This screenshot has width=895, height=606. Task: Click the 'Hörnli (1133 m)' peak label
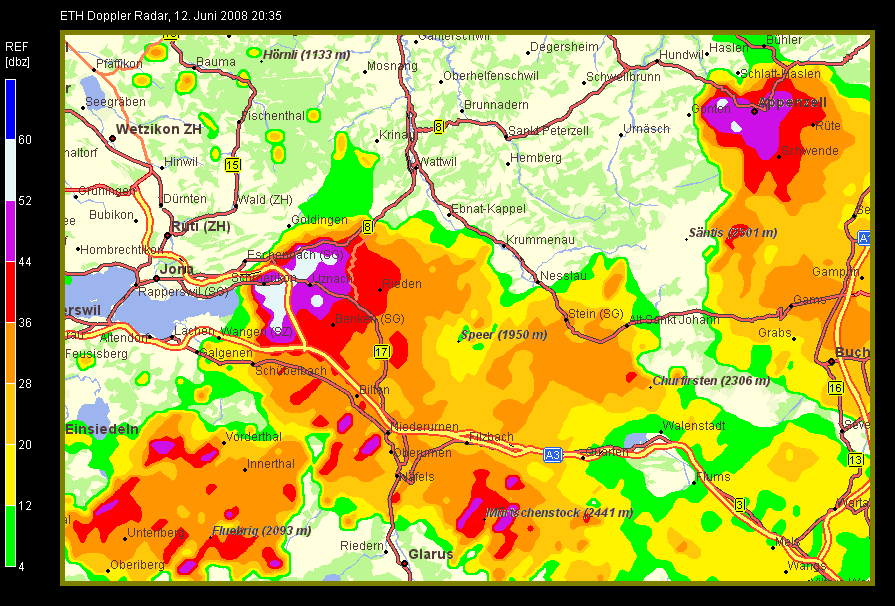(x=307, y=55)
